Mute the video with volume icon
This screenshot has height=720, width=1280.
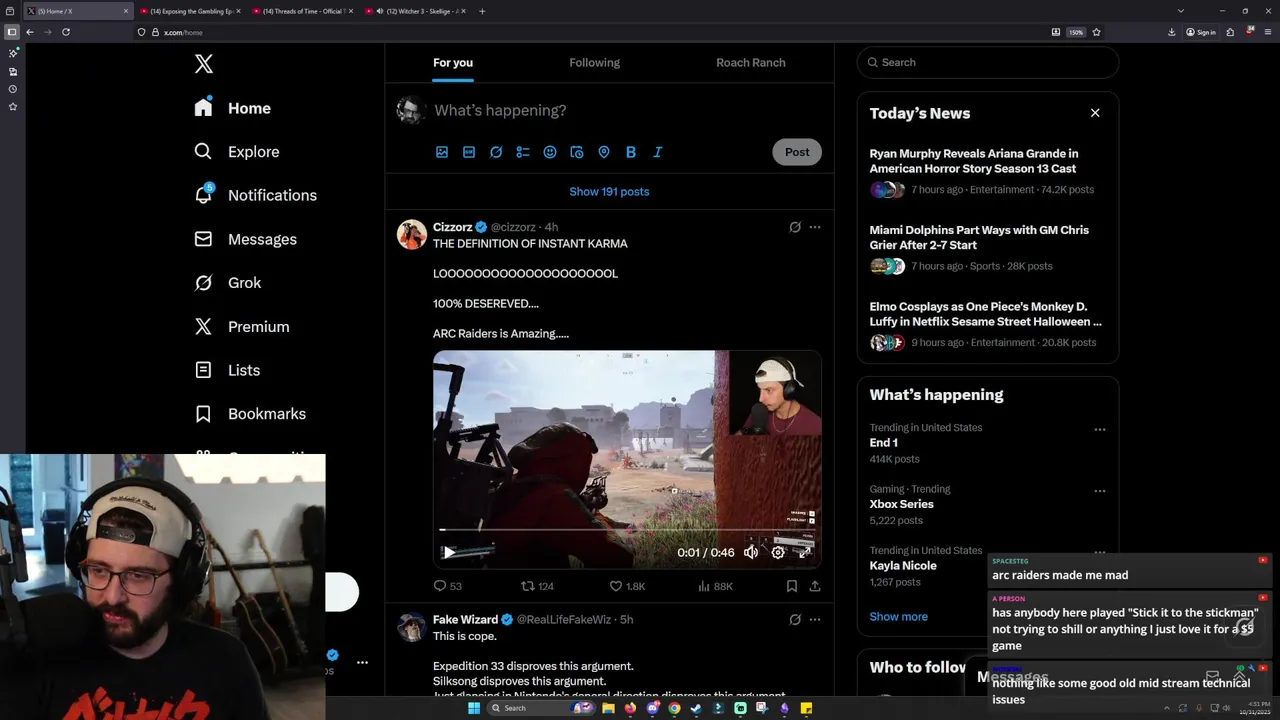click(x=751, y=552)
